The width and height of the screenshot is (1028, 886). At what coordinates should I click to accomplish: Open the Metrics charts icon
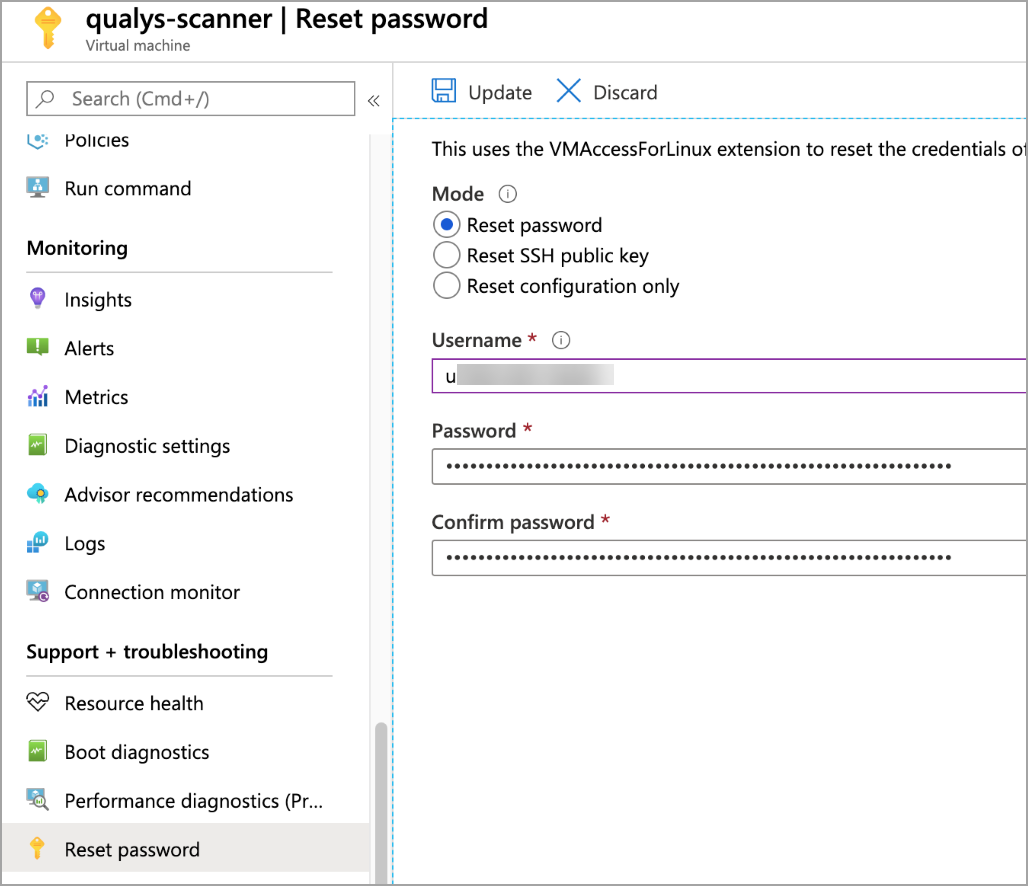pos(37,397)
